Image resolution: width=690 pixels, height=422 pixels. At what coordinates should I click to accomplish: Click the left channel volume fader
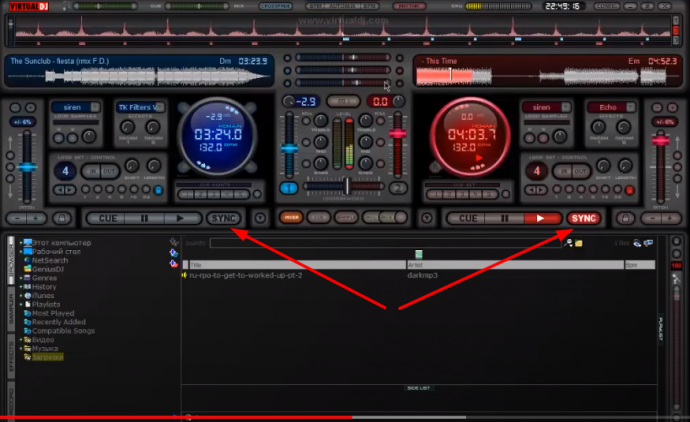(x=289, y=149)
